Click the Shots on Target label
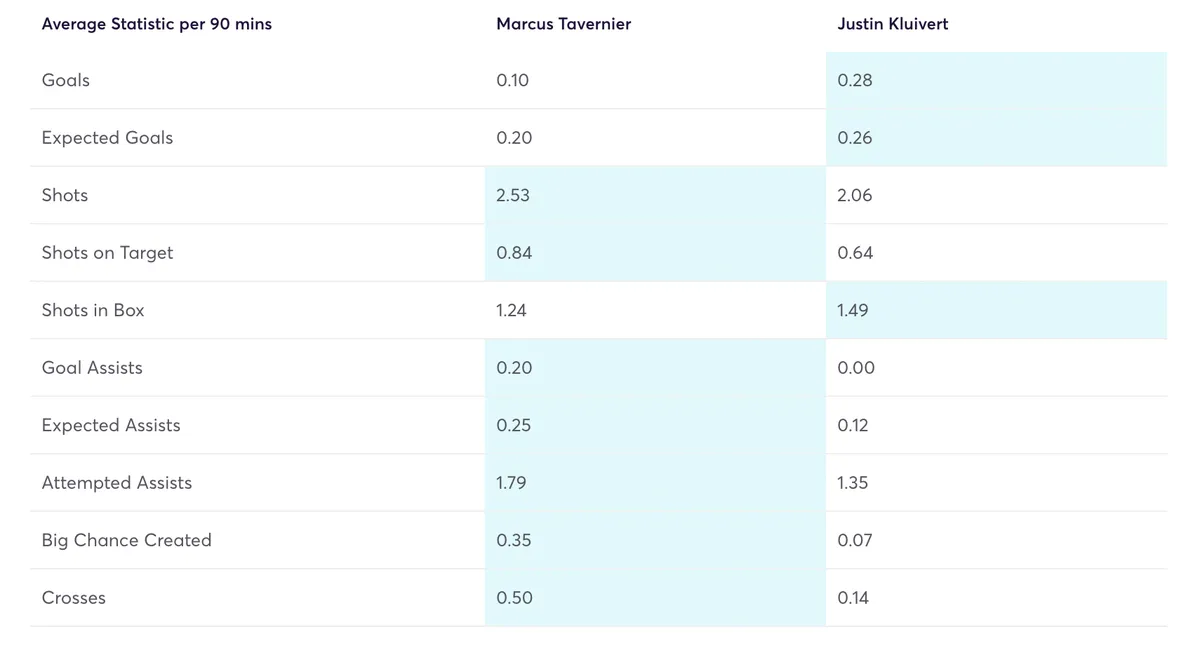Viewport: 1200px width, 669px height. 107,253
